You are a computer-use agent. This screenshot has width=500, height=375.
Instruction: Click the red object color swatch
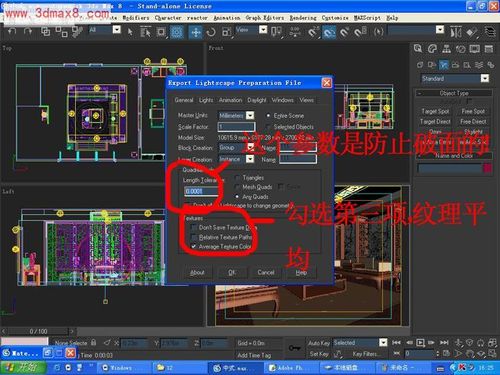pos(487,168)
